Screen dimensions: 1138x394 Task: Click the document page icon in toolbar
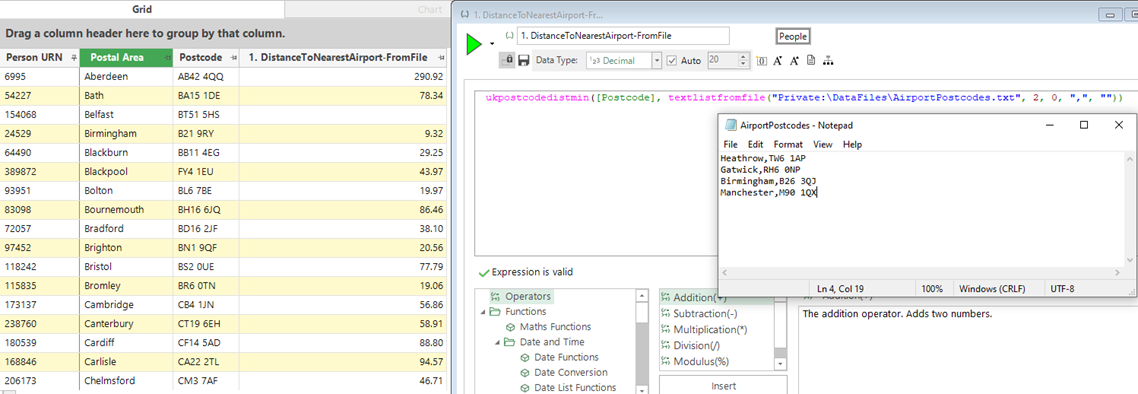tap(811, 61)
